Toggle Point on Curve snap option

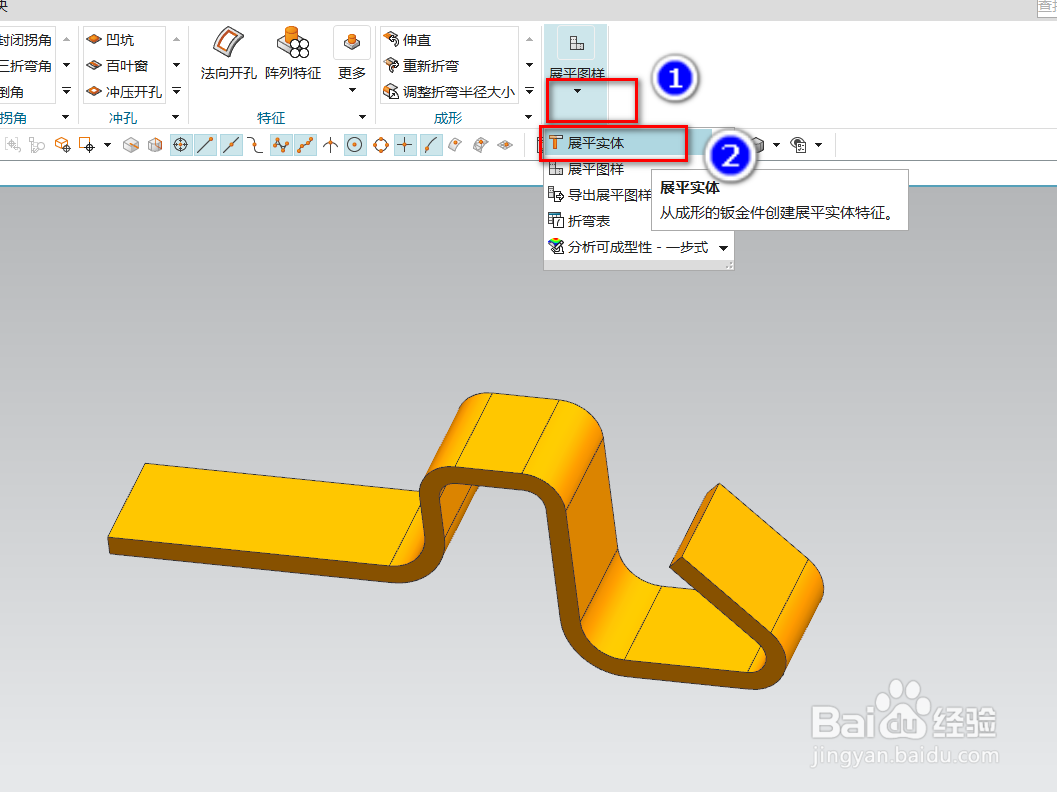click(430, 145)
